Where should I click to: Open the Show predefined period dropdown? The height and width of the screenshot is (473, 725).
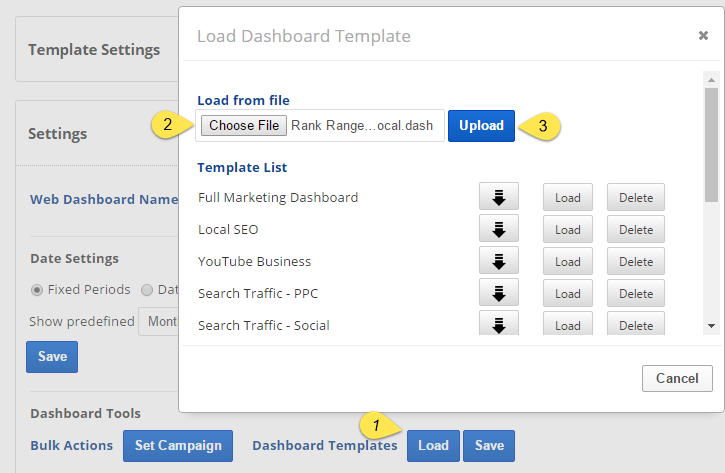(x=160, y=322)
